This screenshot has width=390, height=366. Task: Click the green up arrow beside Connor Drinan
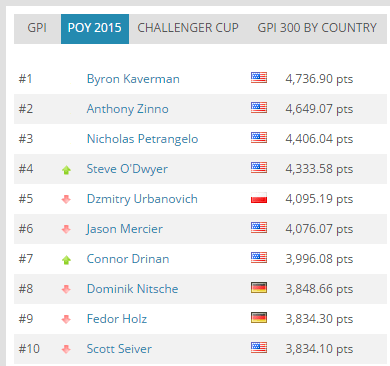(66, 260)
